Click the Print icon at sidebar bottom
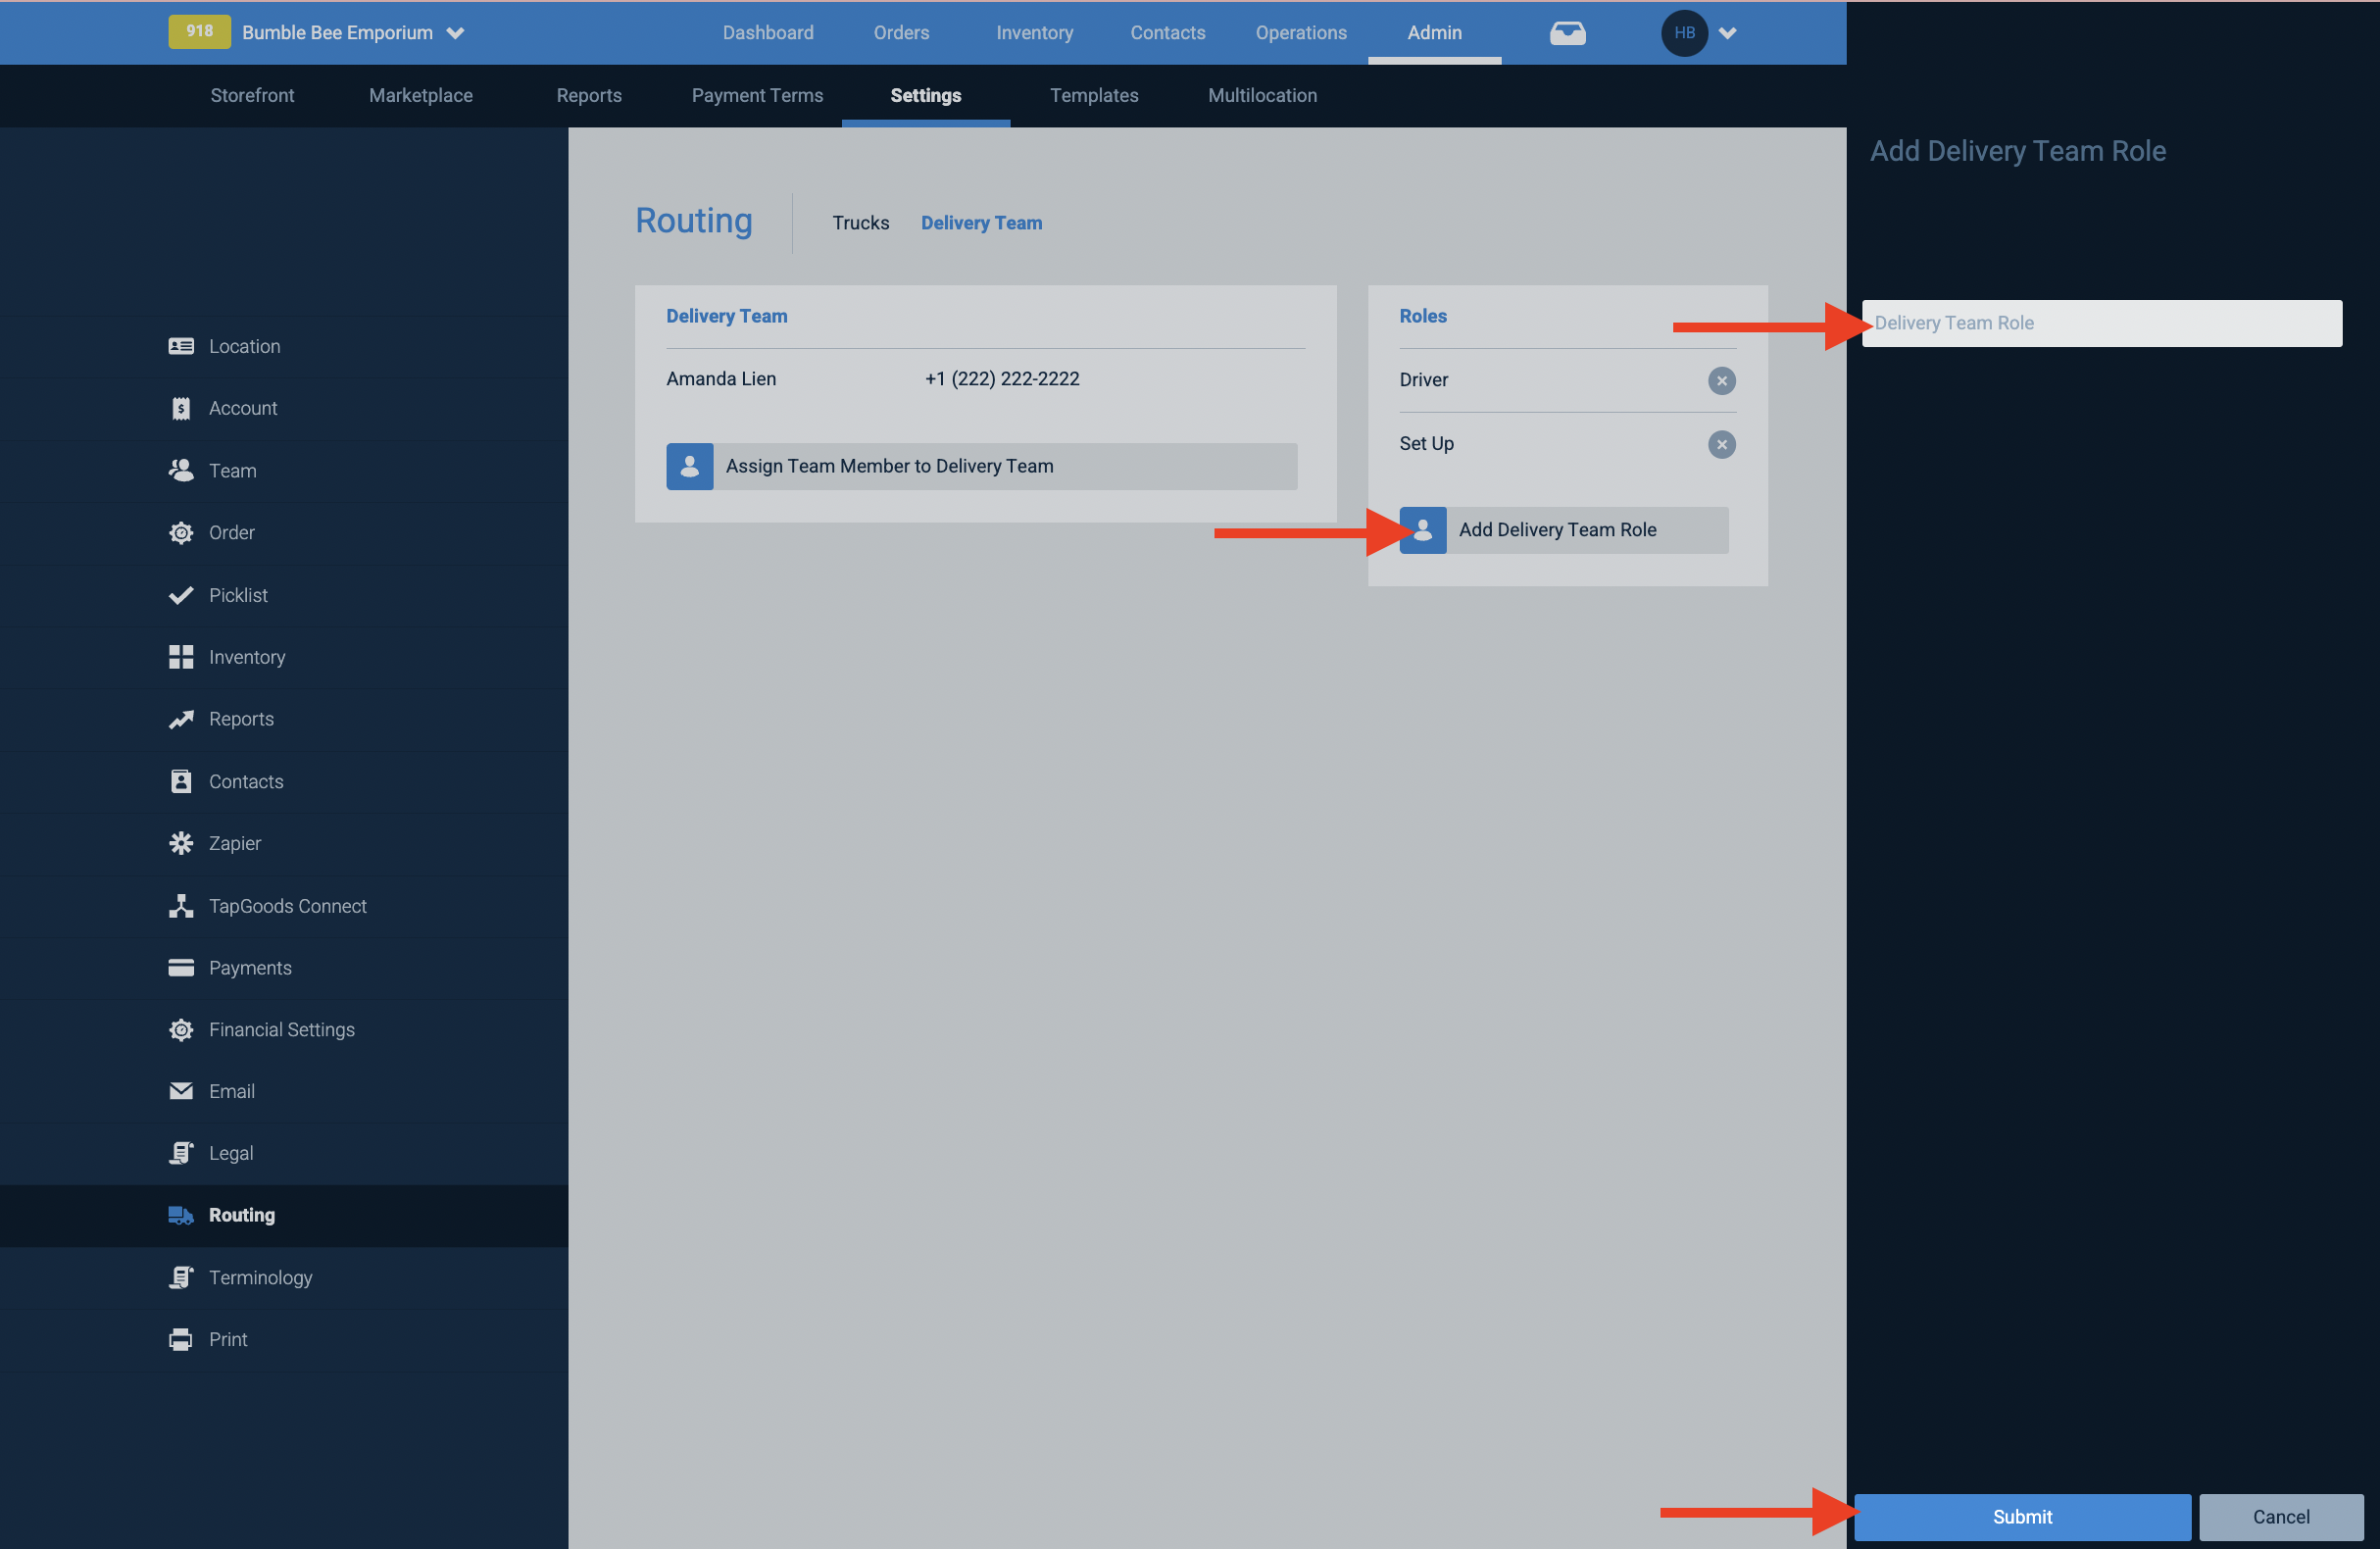Screen dimensions: 2380x1549 click(x=181, y=1339)
